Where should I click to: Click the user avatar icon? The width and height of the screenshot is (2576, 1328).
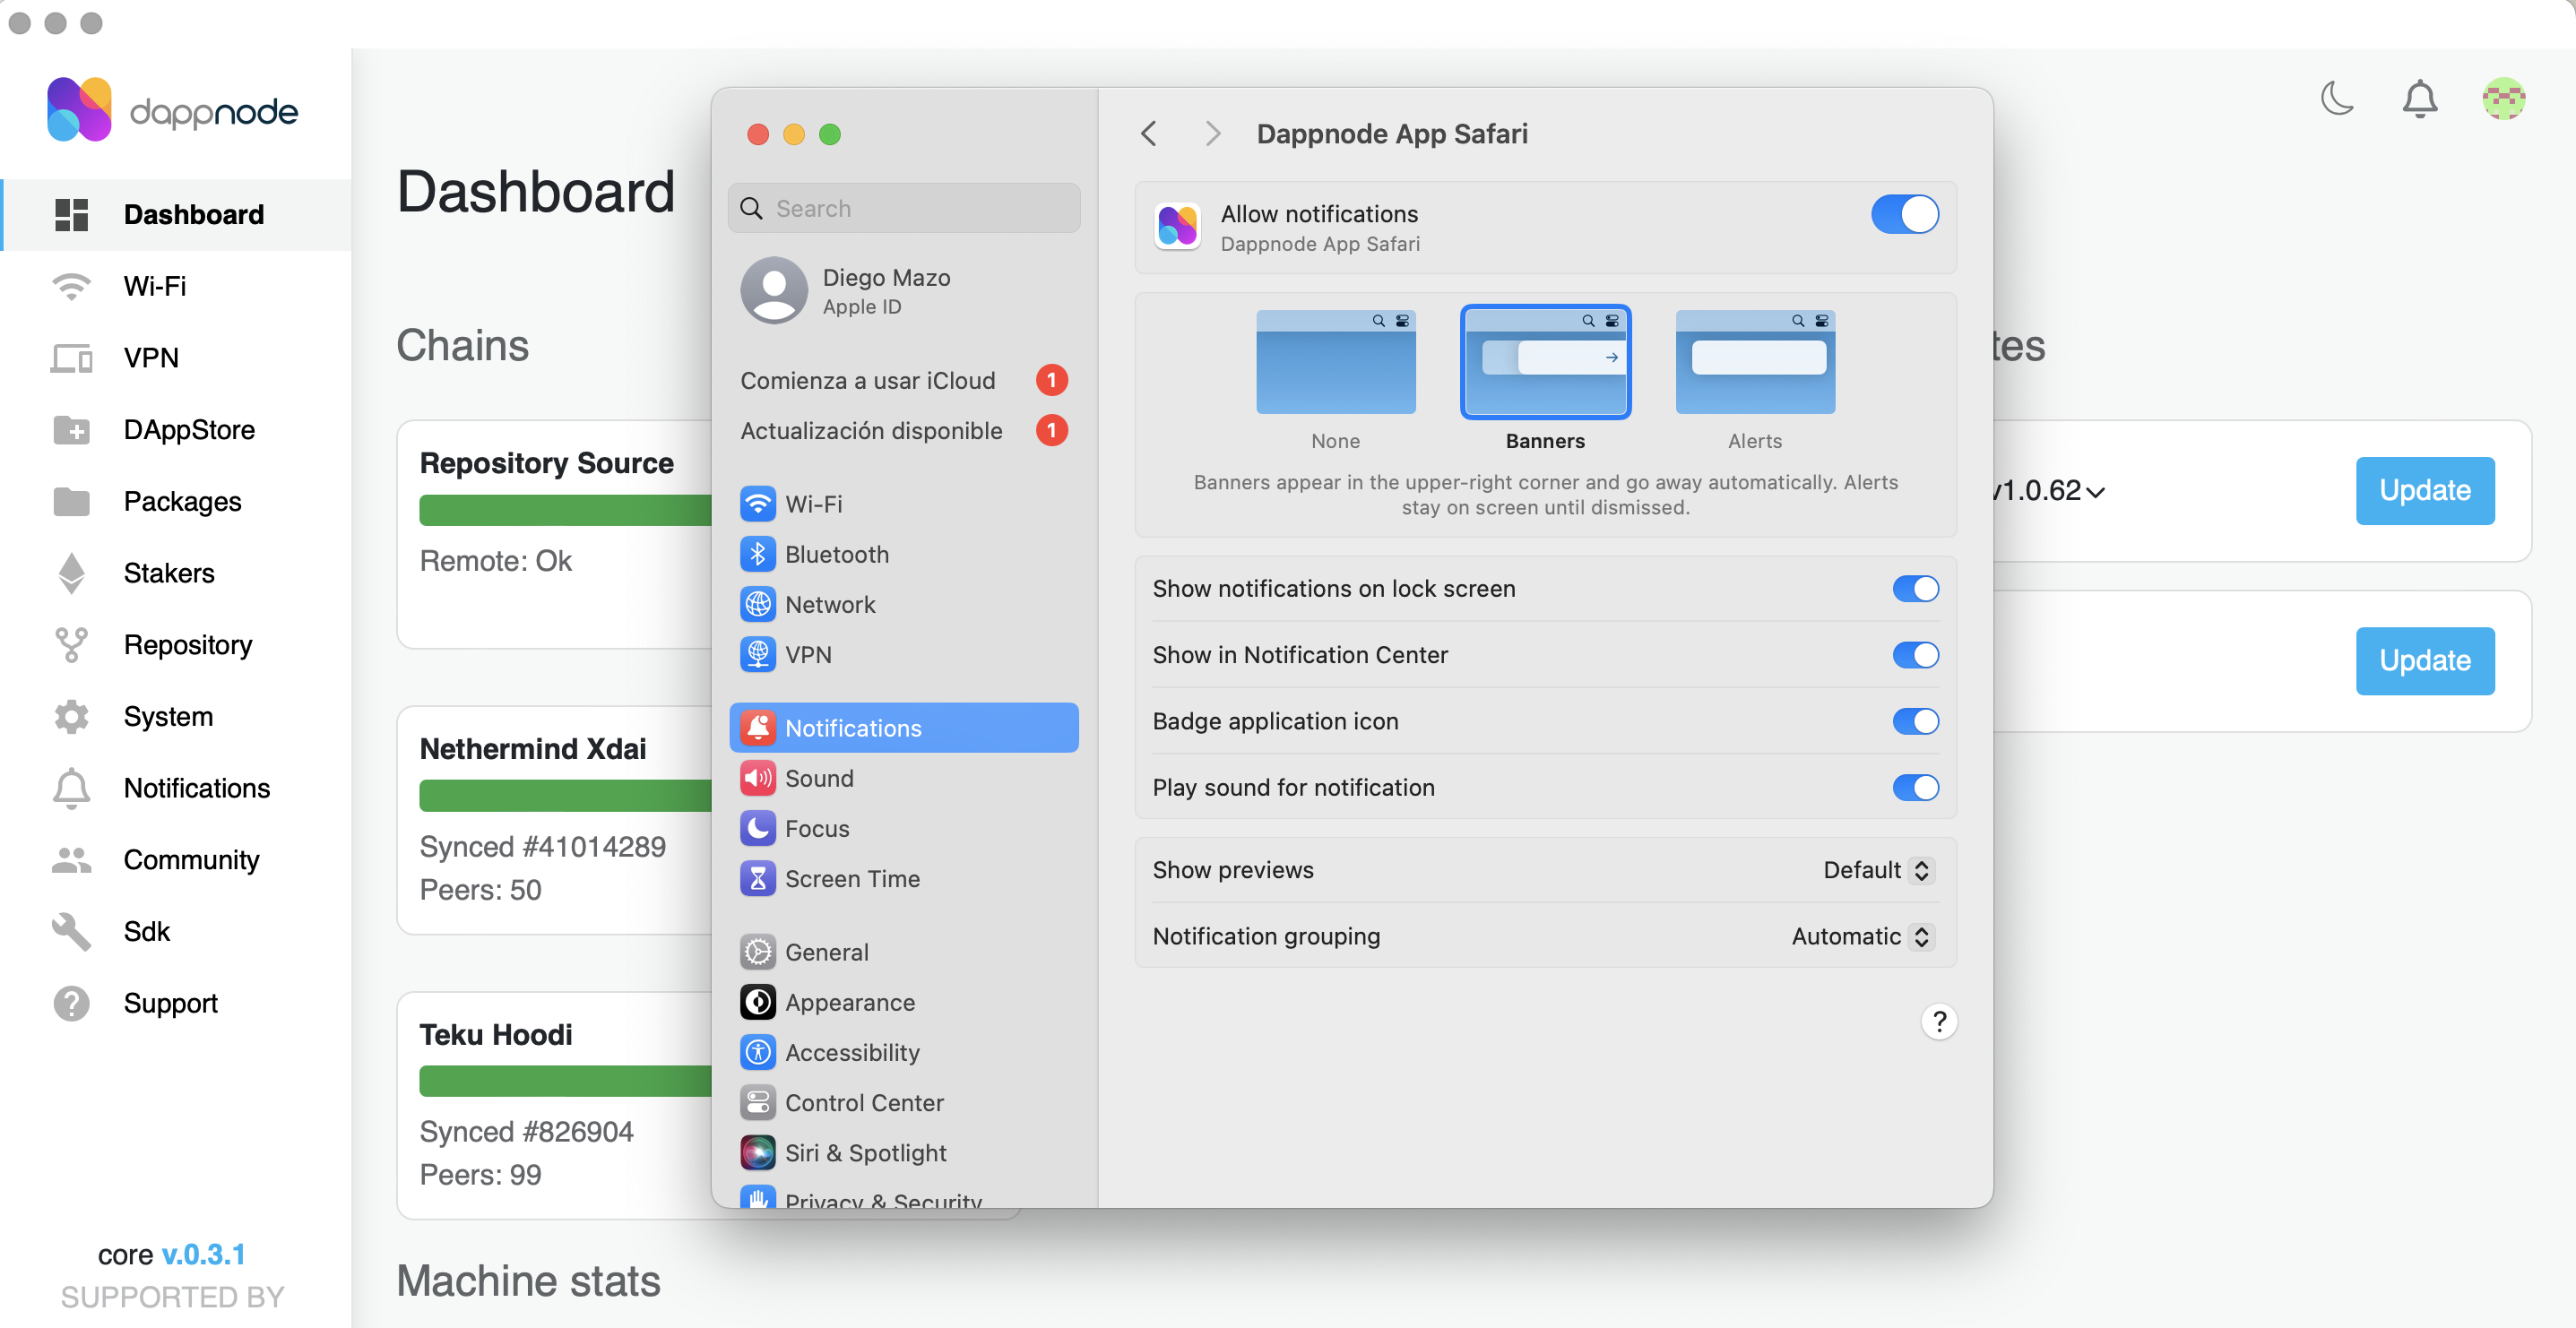(x=2503, y=98)
